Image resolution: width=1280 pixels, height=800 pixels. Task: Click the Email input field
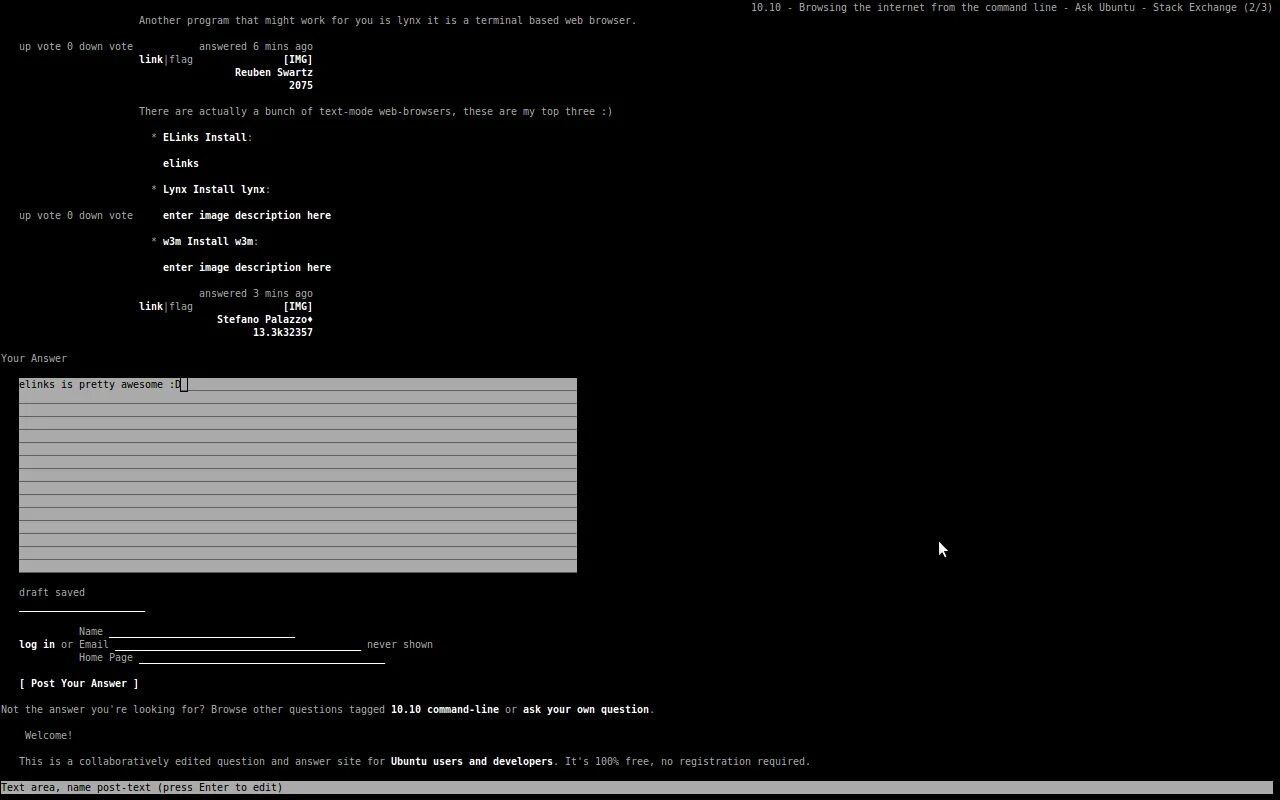pos(238,644)
